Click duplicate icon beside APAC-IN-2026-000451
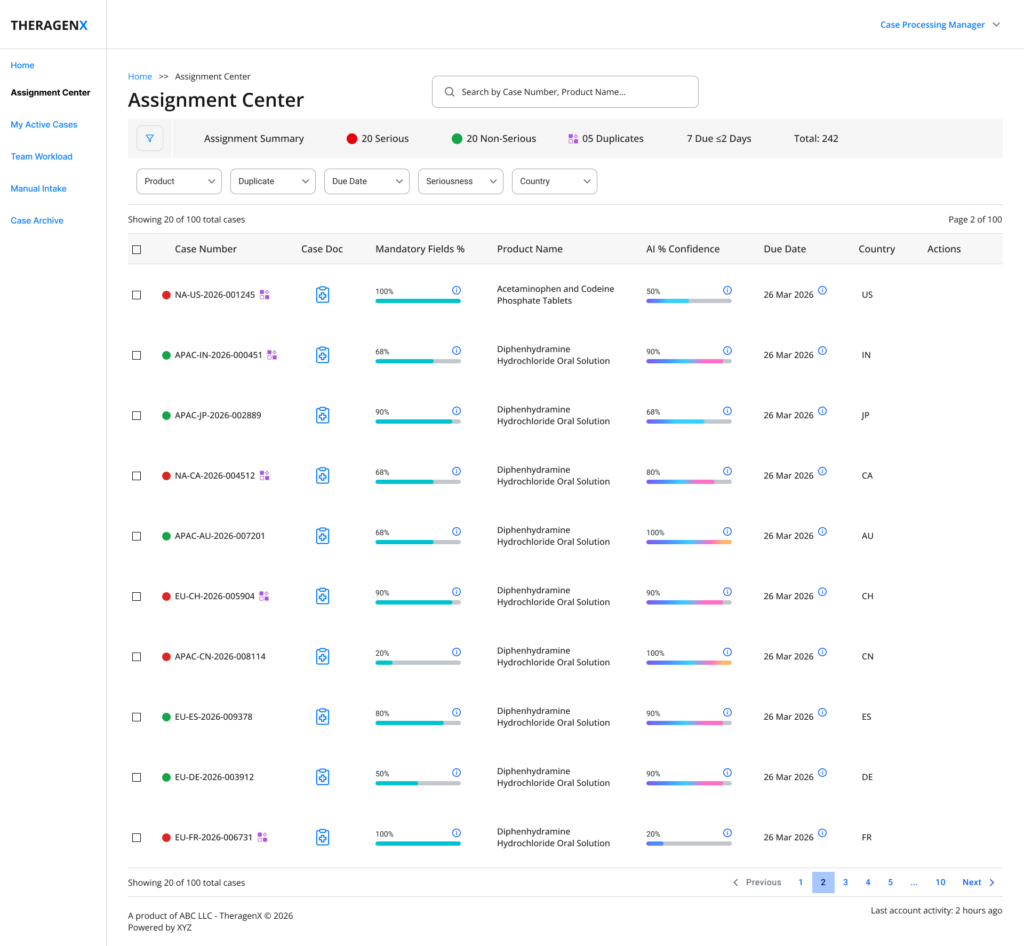Image resolution: width=1024 pixels, height=946 pixels. 272,355
